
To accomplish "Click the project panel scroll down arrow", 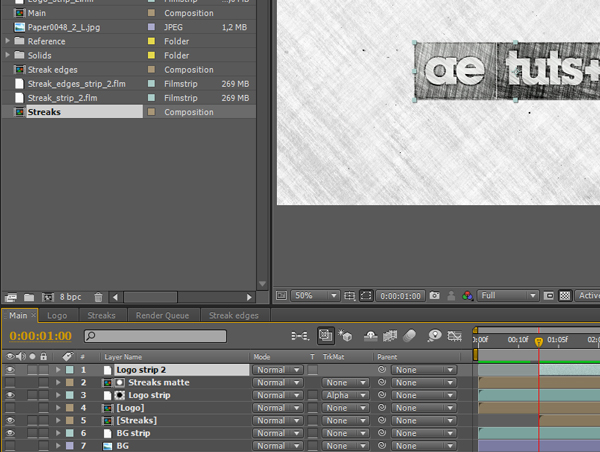I will point(262,284).
